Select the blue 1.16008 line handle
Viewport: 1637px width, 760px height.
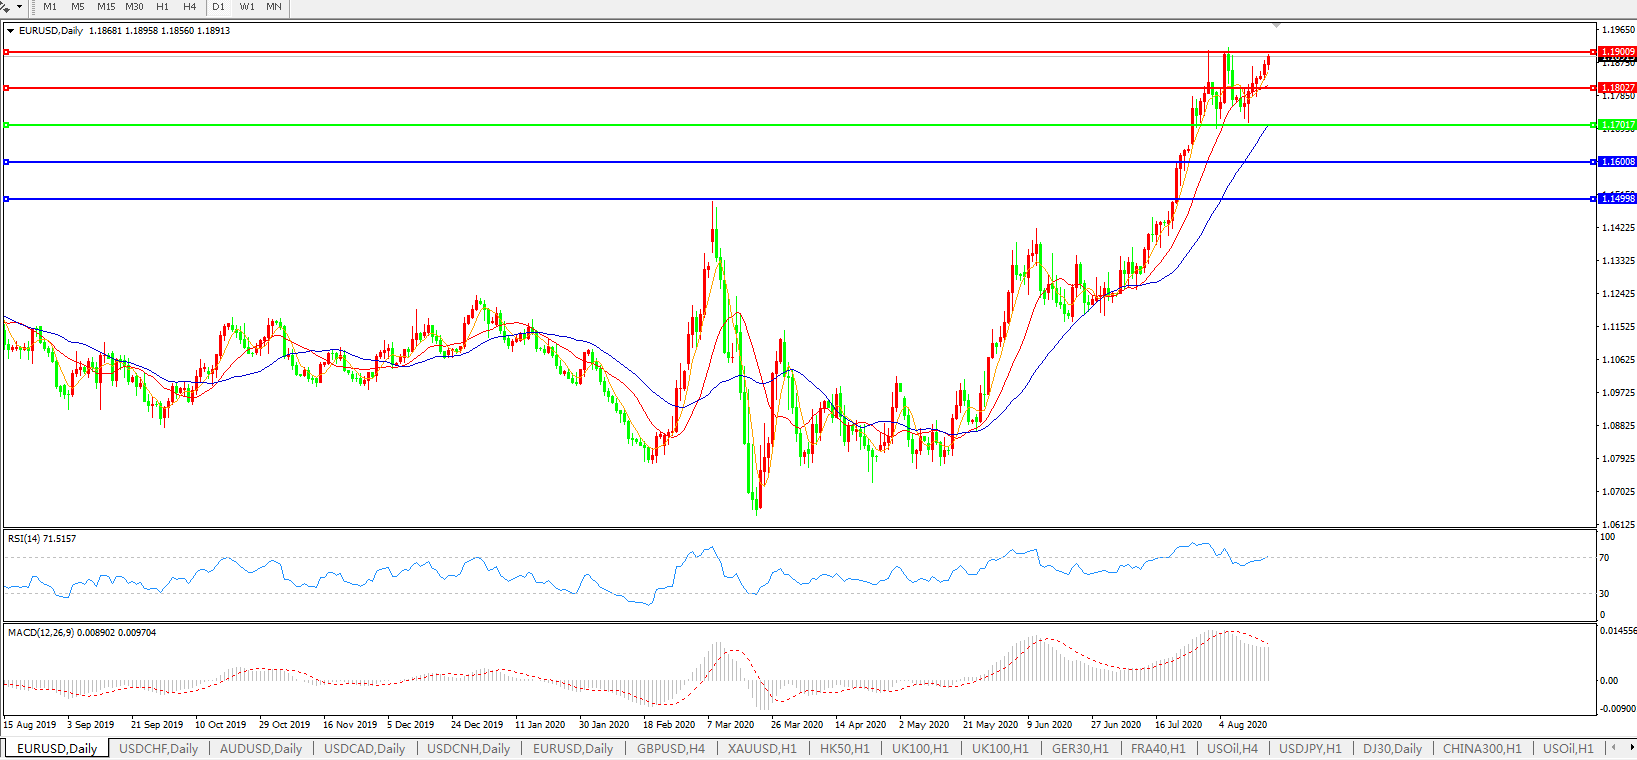(7, 162)
